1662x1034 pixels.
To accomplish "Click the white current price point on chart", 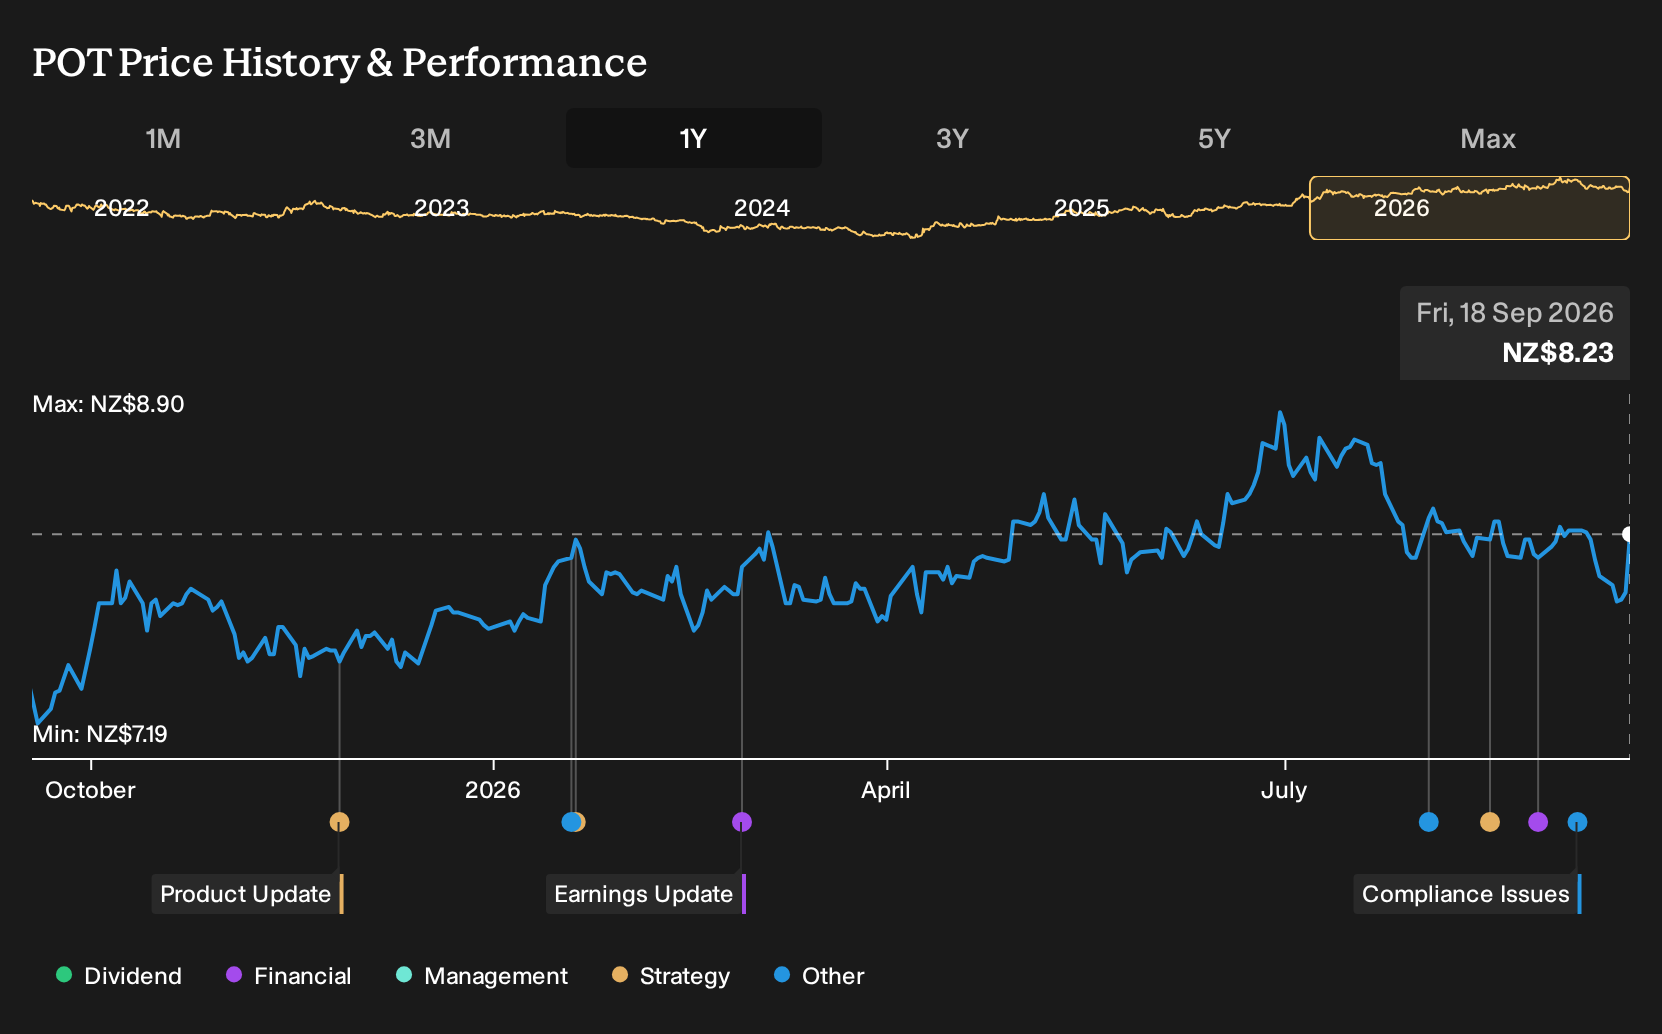I will tap(1628, 534).
